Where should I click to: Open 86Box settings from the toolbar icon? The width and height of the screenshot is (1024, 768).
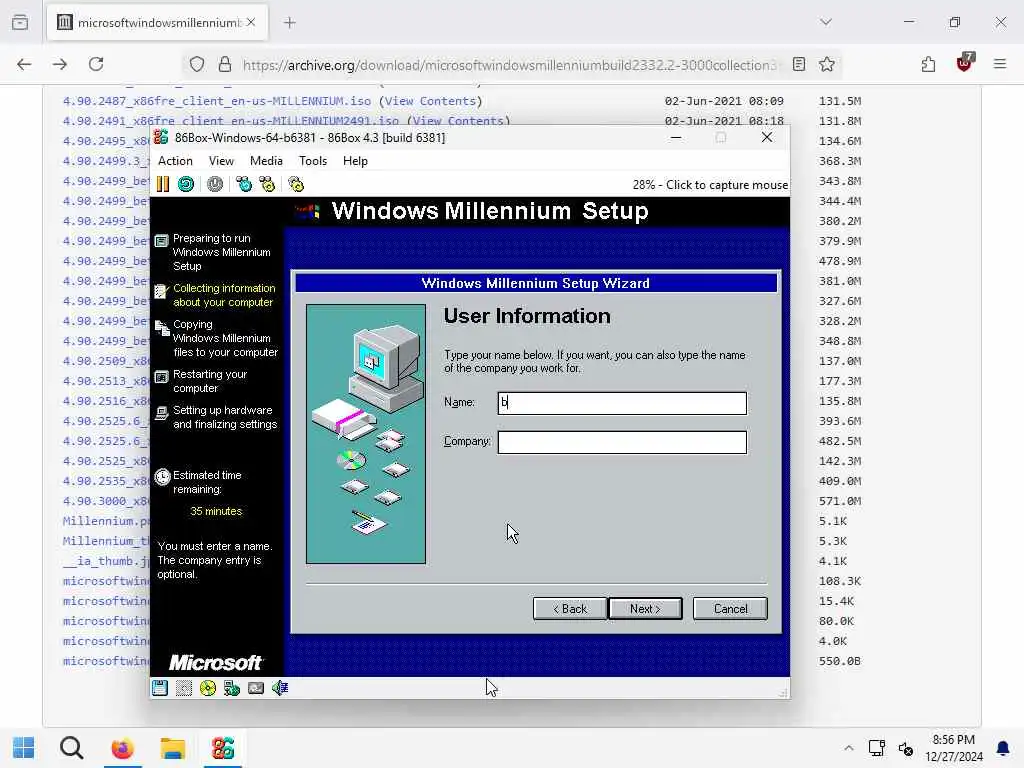coord(296,184)
